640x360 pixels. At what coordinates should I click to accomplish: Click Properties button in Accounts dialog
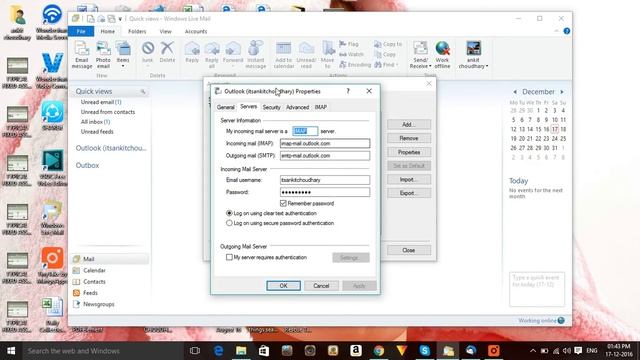coord(409,152)
